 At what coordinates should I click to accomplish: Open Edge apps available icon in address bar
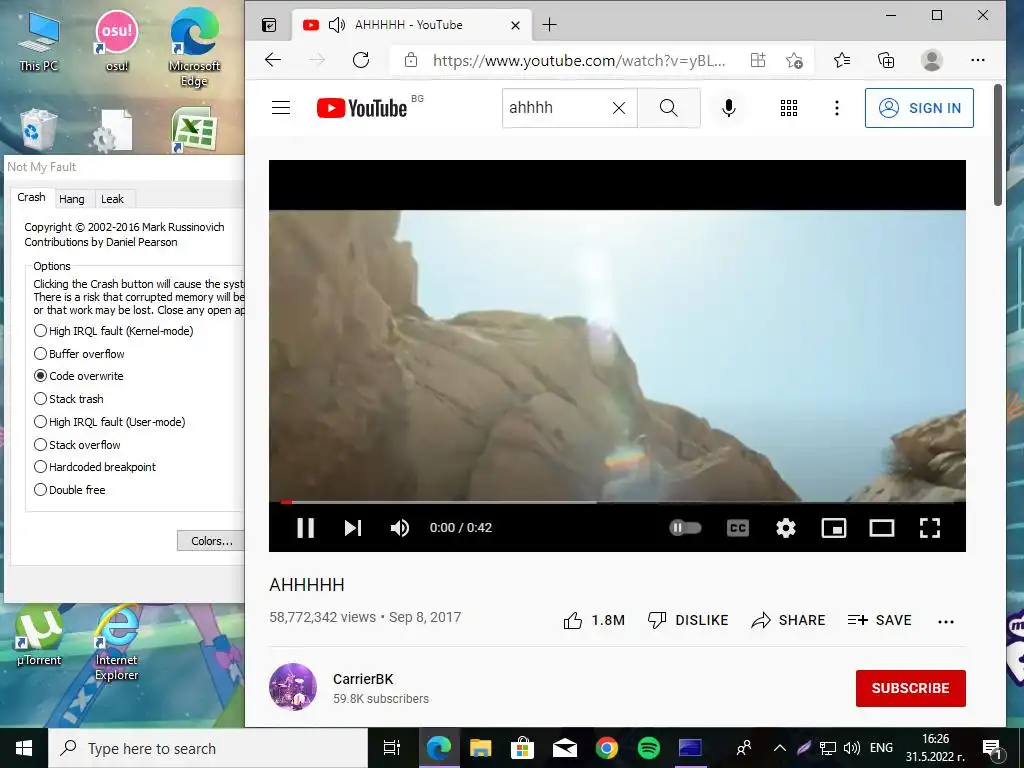758,61
